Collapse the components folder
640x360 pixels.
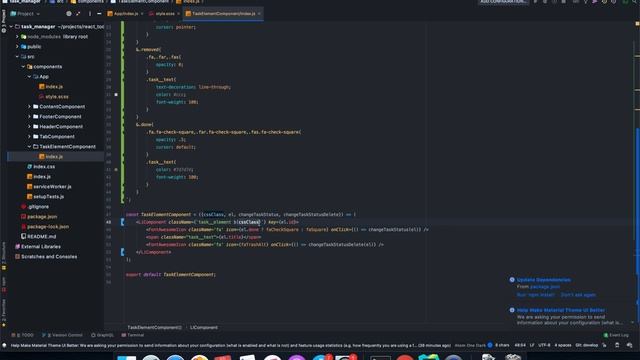coord(23,67)
